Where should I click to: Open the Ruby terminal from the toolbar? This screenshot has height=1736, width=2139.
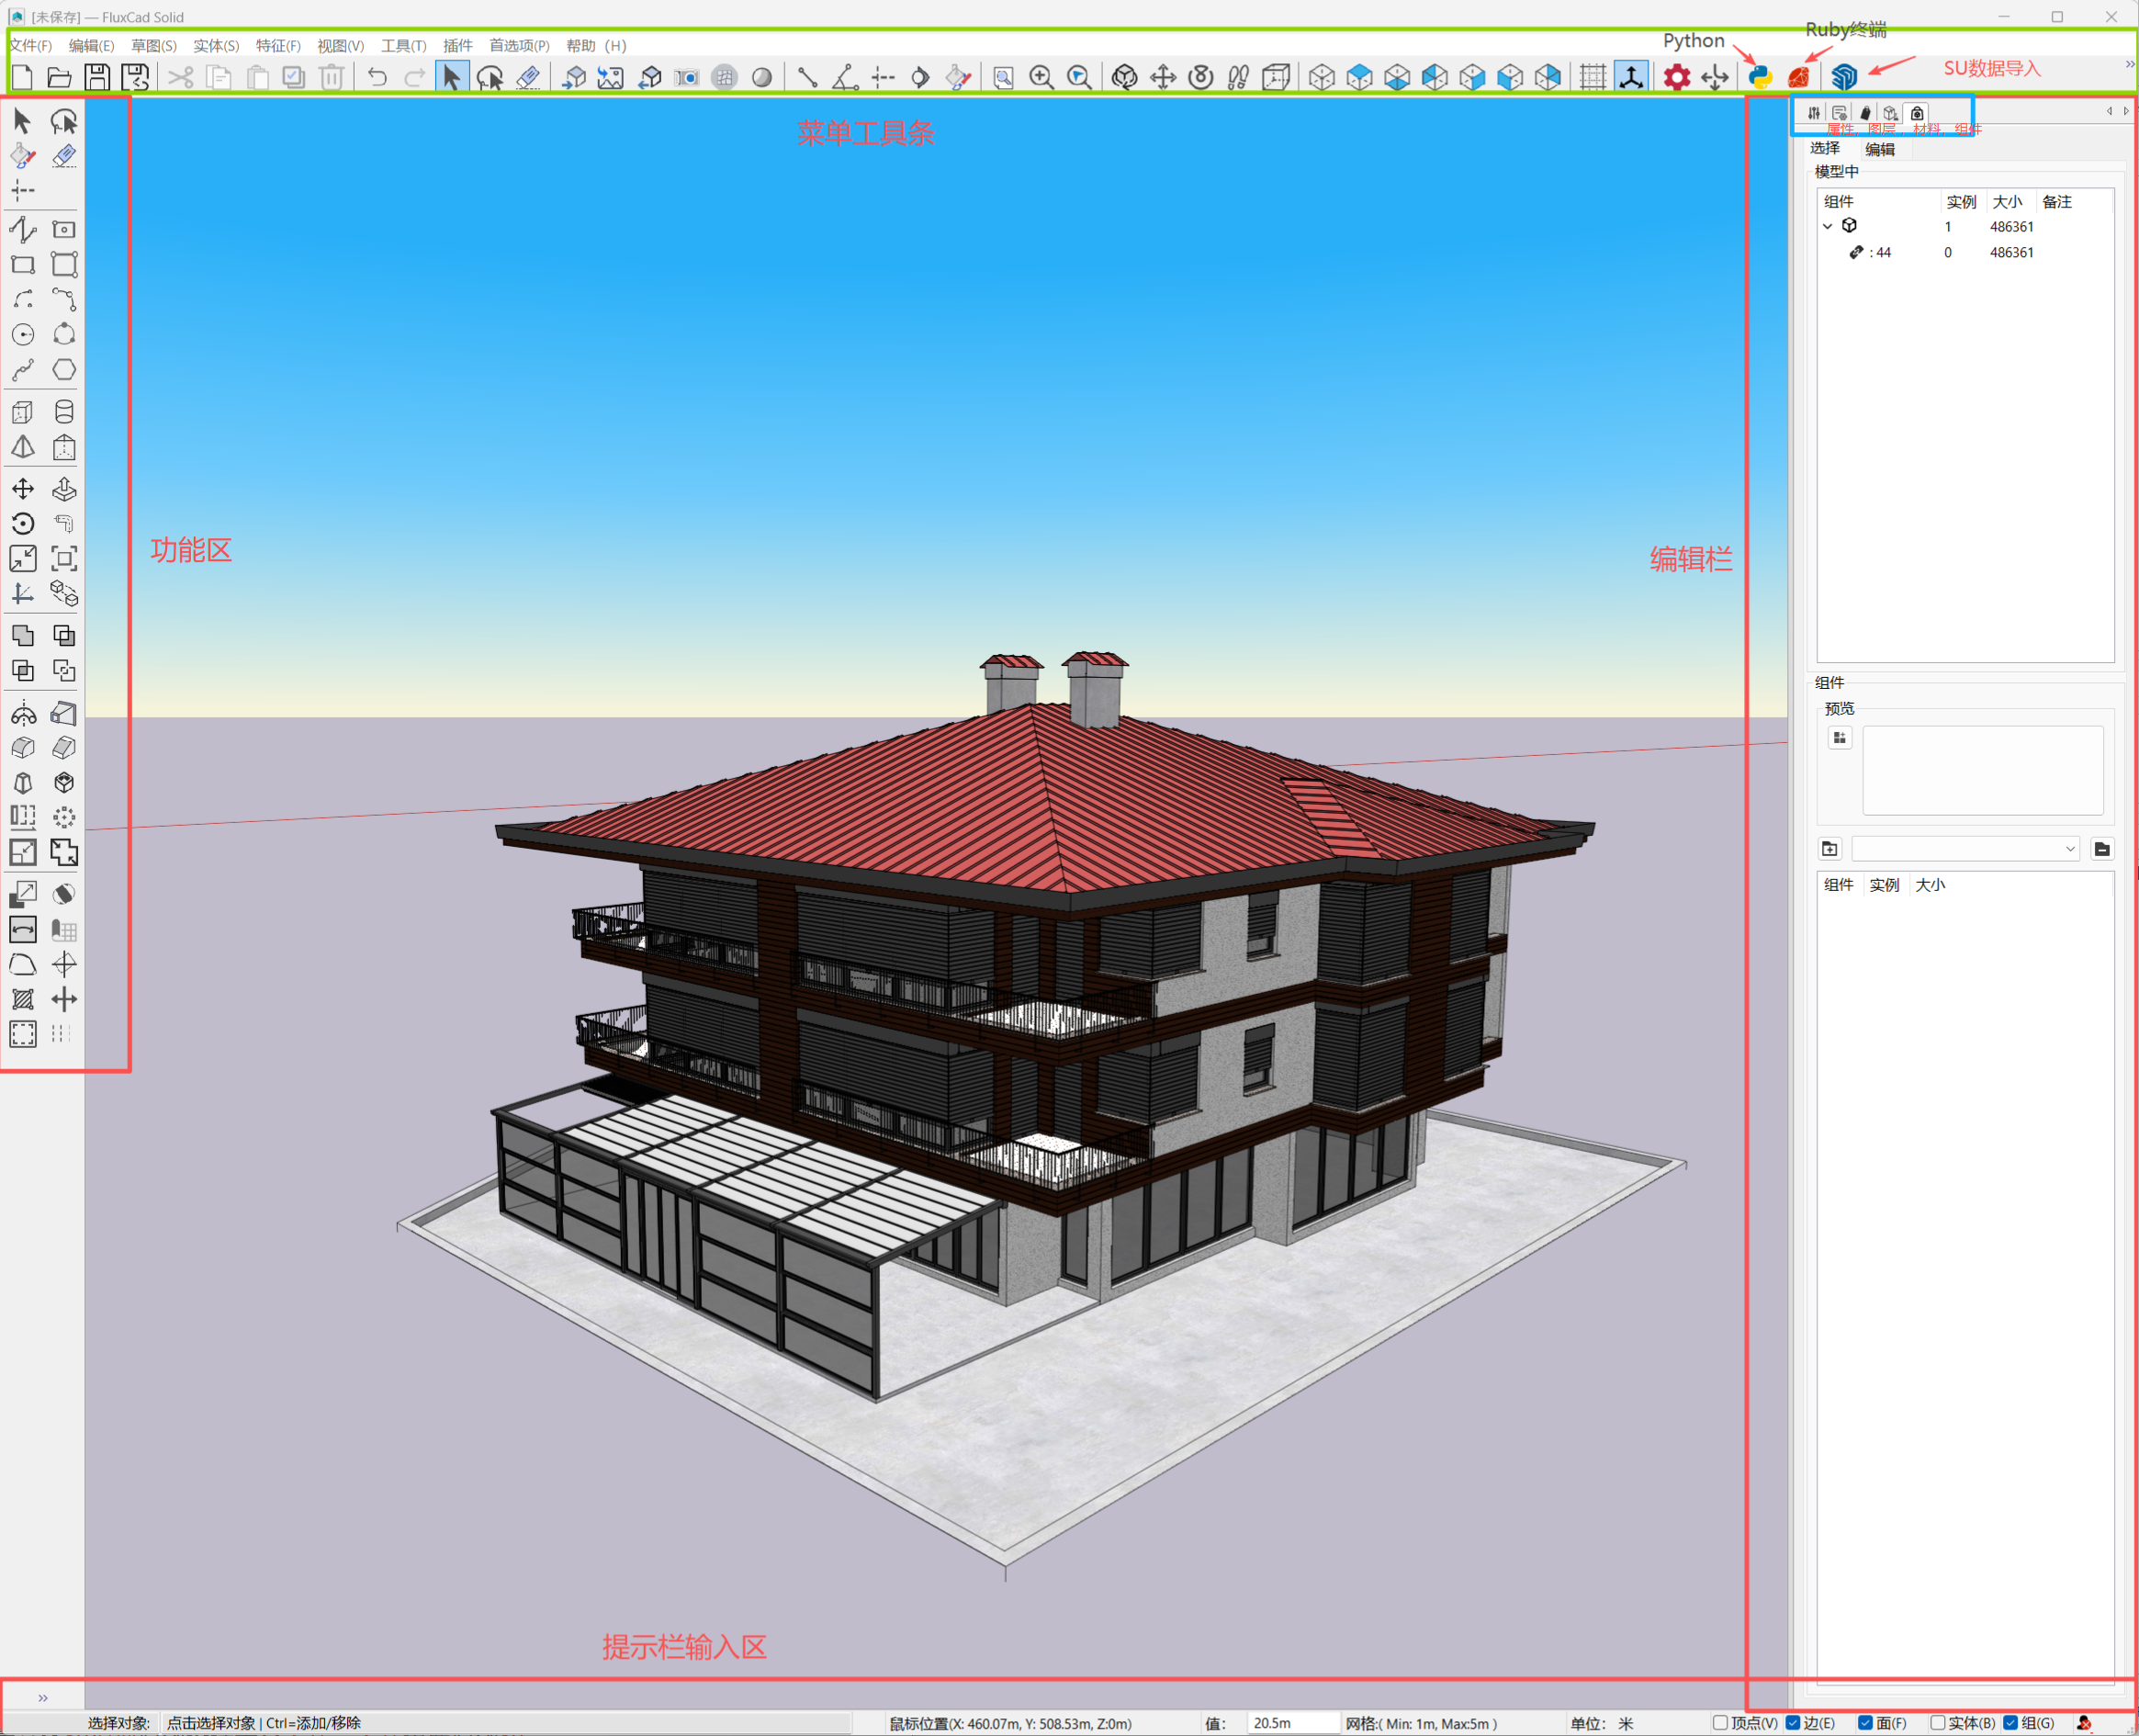pyautogui.click(x=1799, y=77)
